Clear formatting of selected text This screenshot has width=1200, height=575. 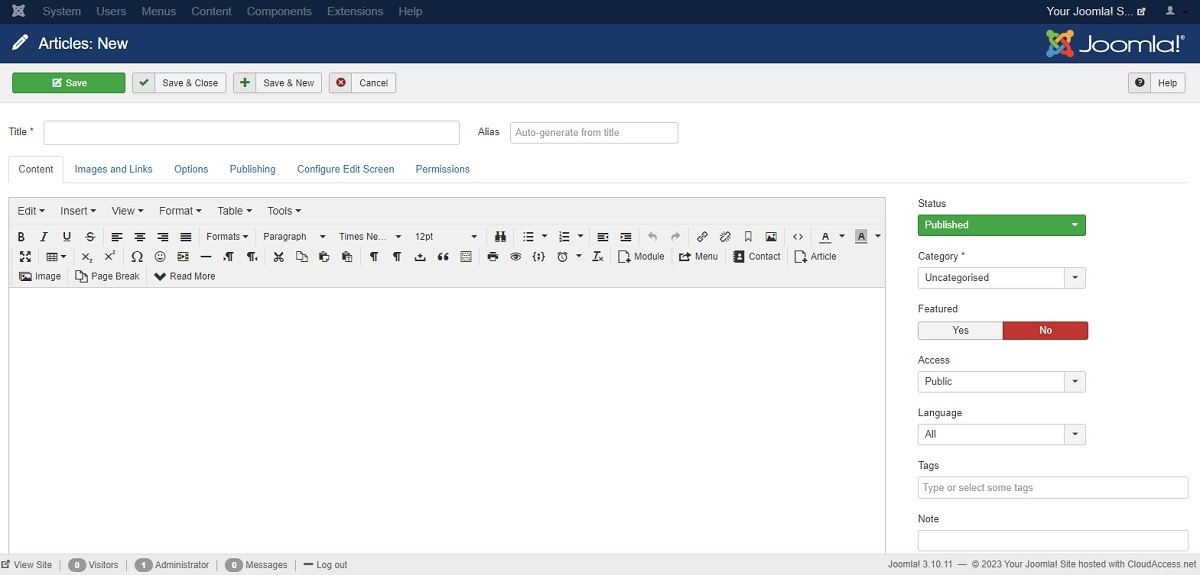pos(598,257)
